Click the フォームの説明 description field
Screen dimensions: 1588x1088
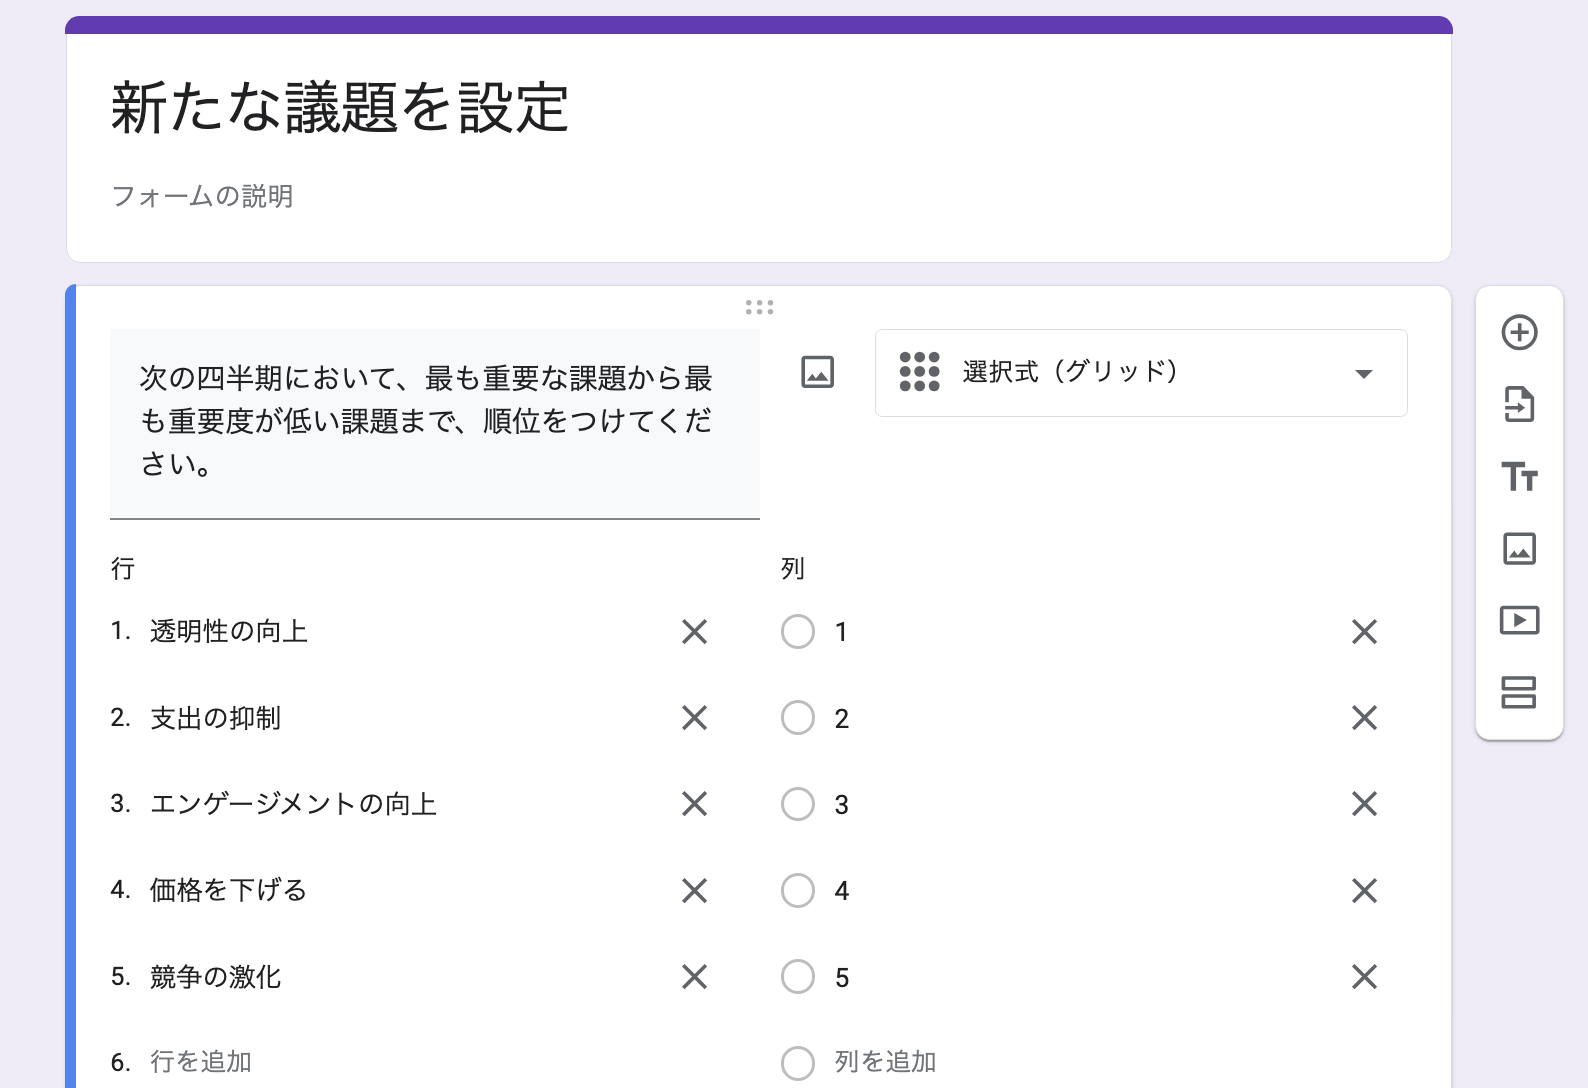point(203,196)
